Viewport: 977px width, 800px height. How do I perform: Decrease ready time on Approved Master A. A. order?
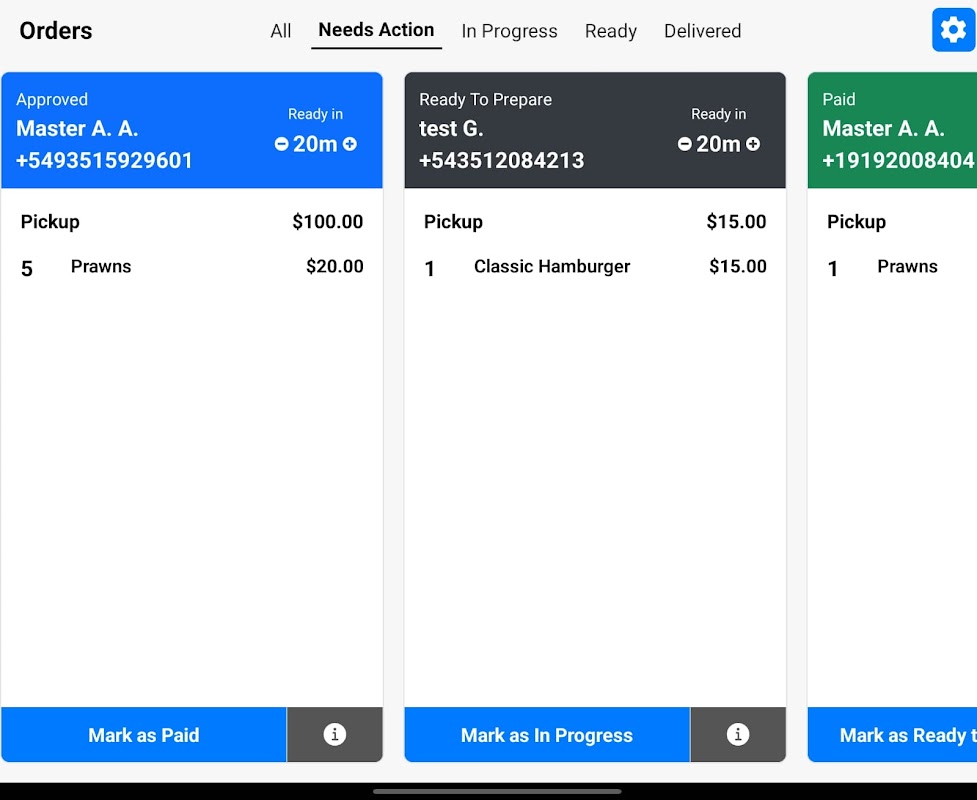point(282,145)
